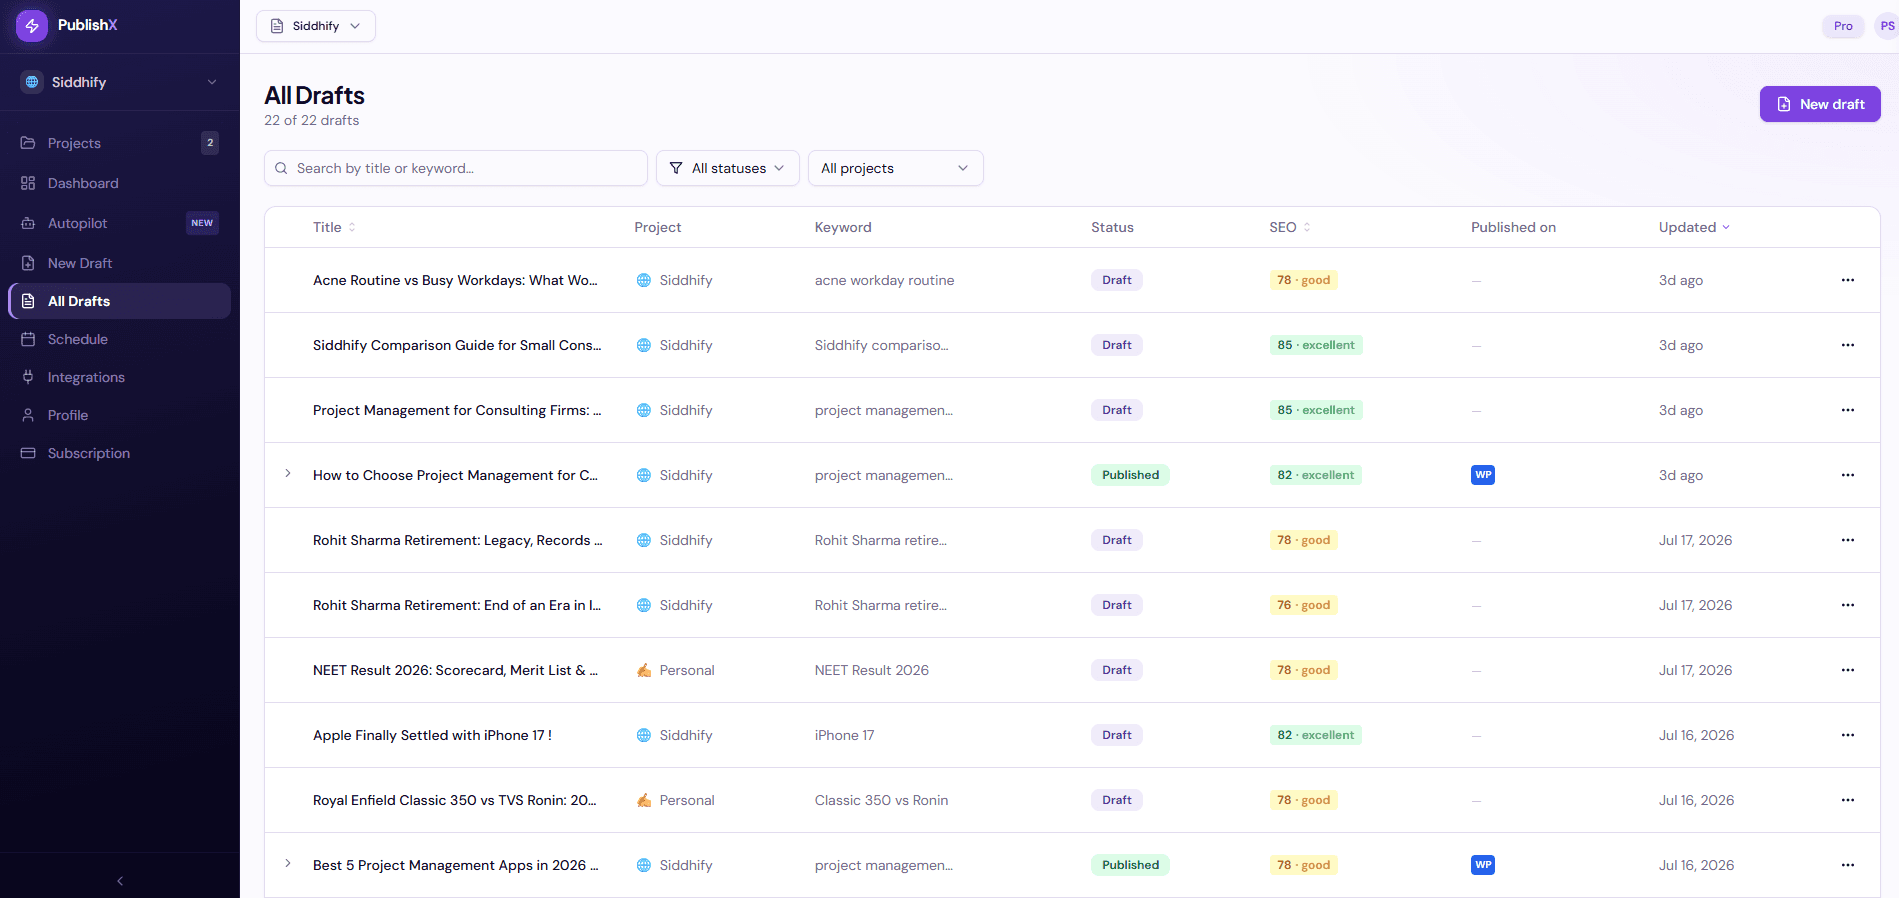Click the New draft button
The height and width of the screenshot is (898, 1899).
(1820, 104)
